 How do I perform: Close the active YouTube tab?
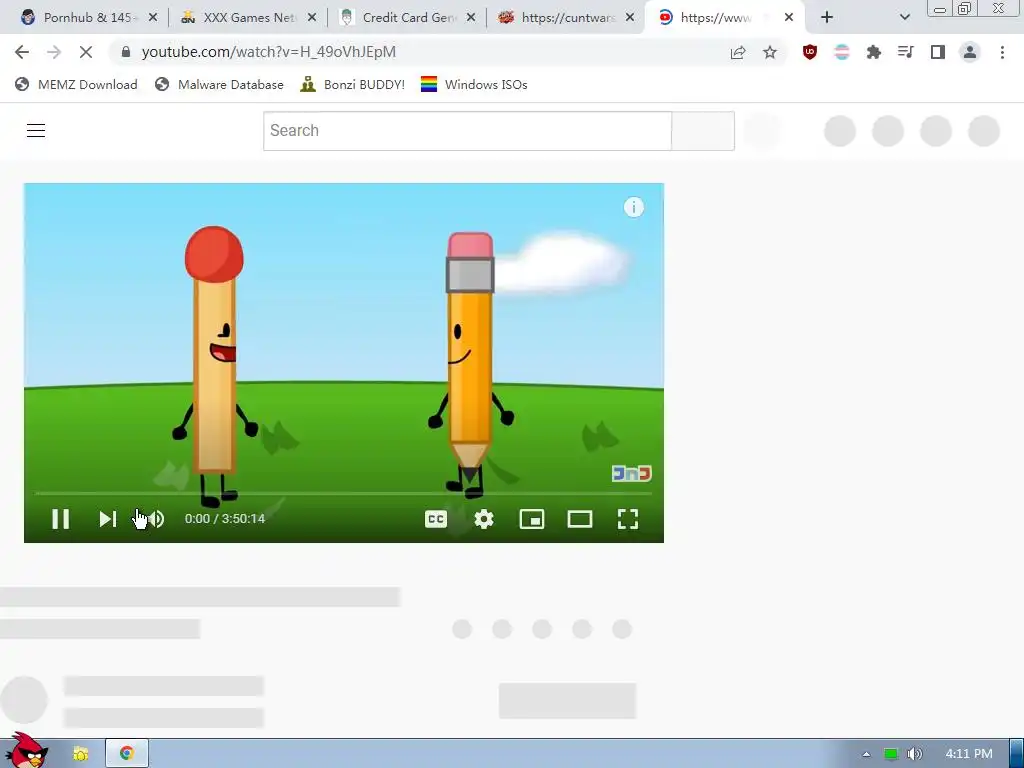(x=789, y=18)
